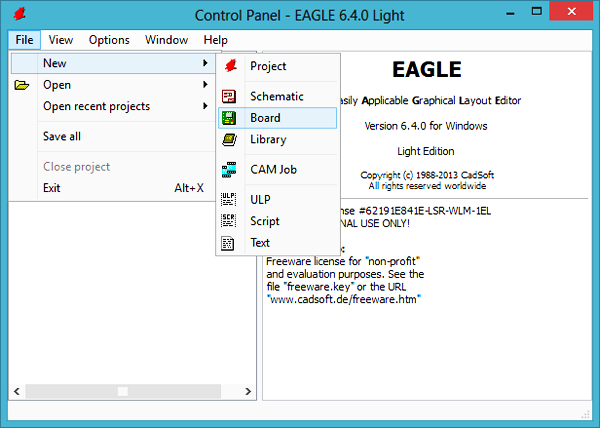
Task: Click the CAM Job icon
Action: 229,170
